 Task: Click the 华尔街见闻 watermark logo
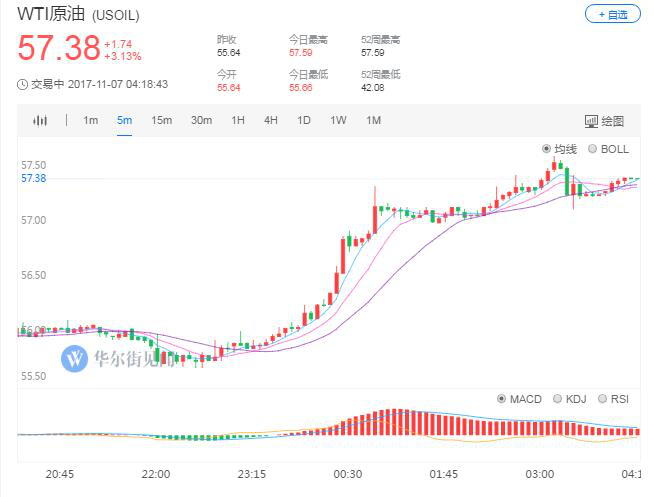[75, 359]
